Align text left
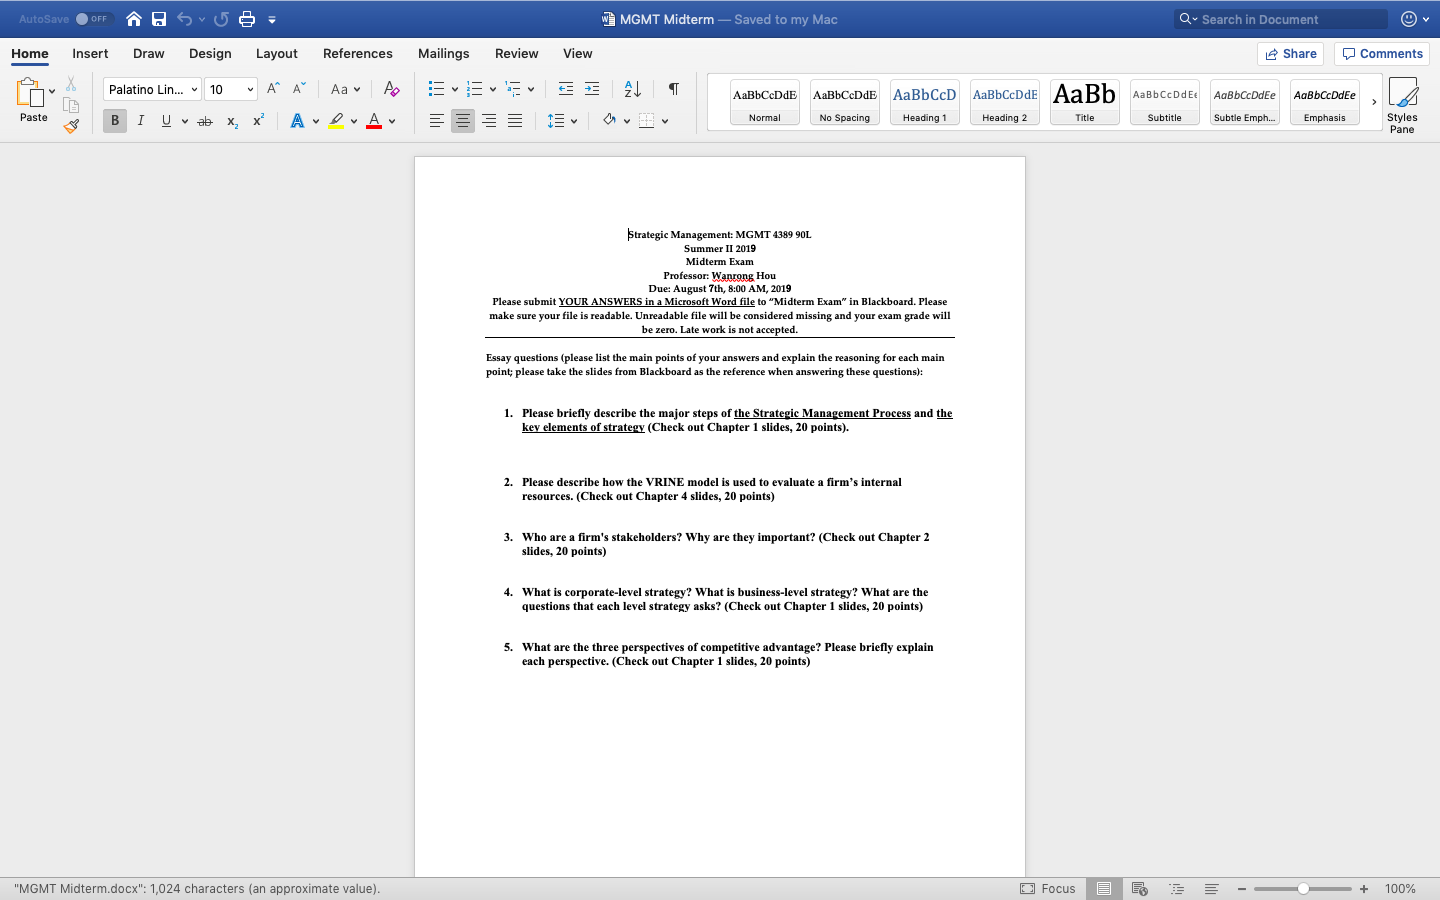The height and width of the screenshot is (900, 1440). (437, 121)
